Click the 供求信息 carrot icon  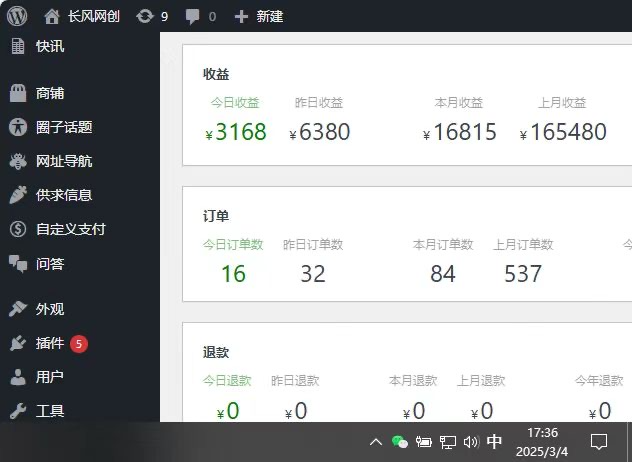pos(18,195)
